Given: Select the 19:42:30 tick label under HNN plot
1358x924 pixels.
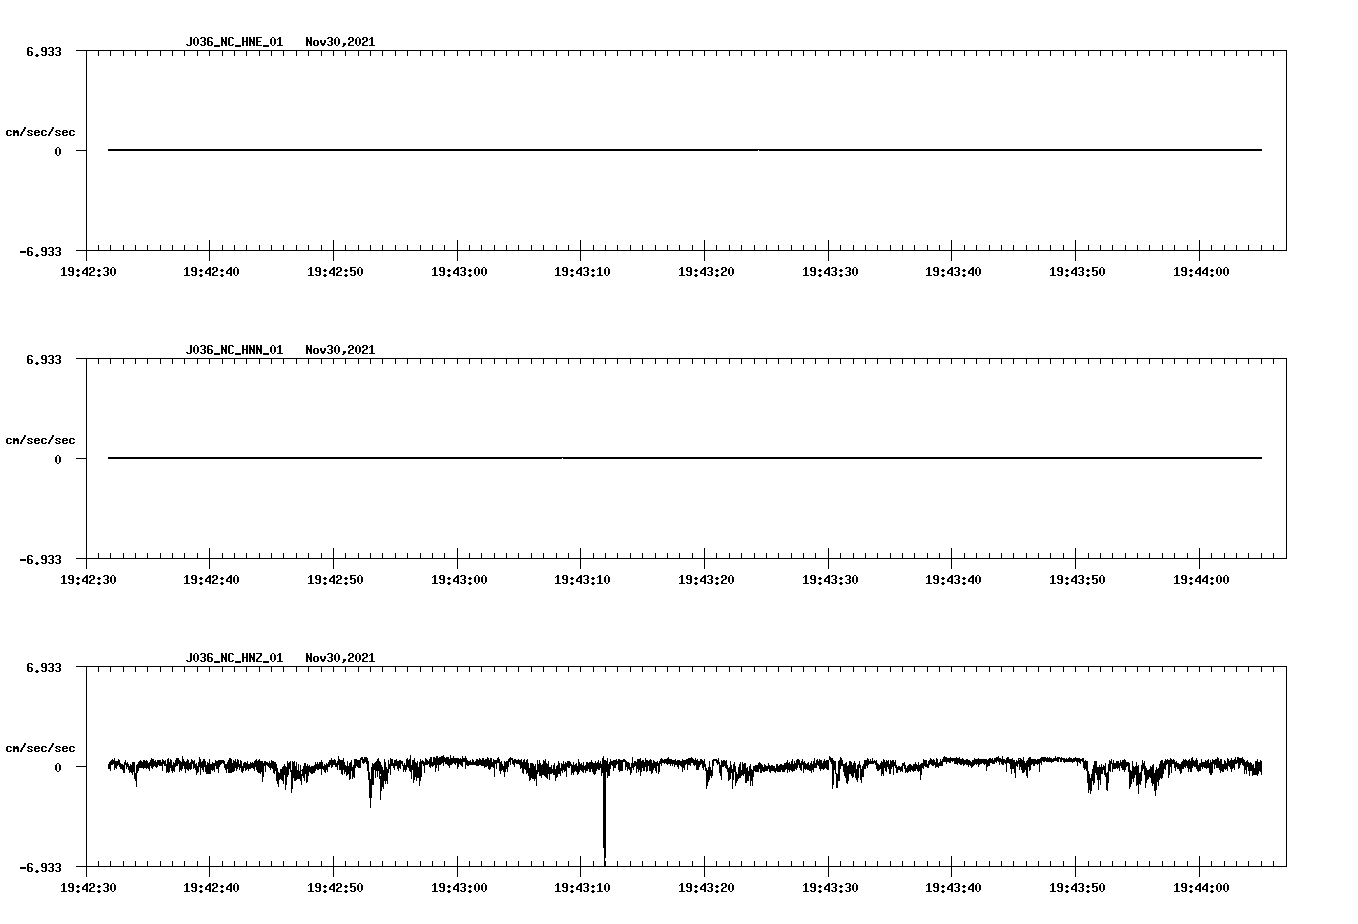Looking at the screenshot, I should (89, 579).
